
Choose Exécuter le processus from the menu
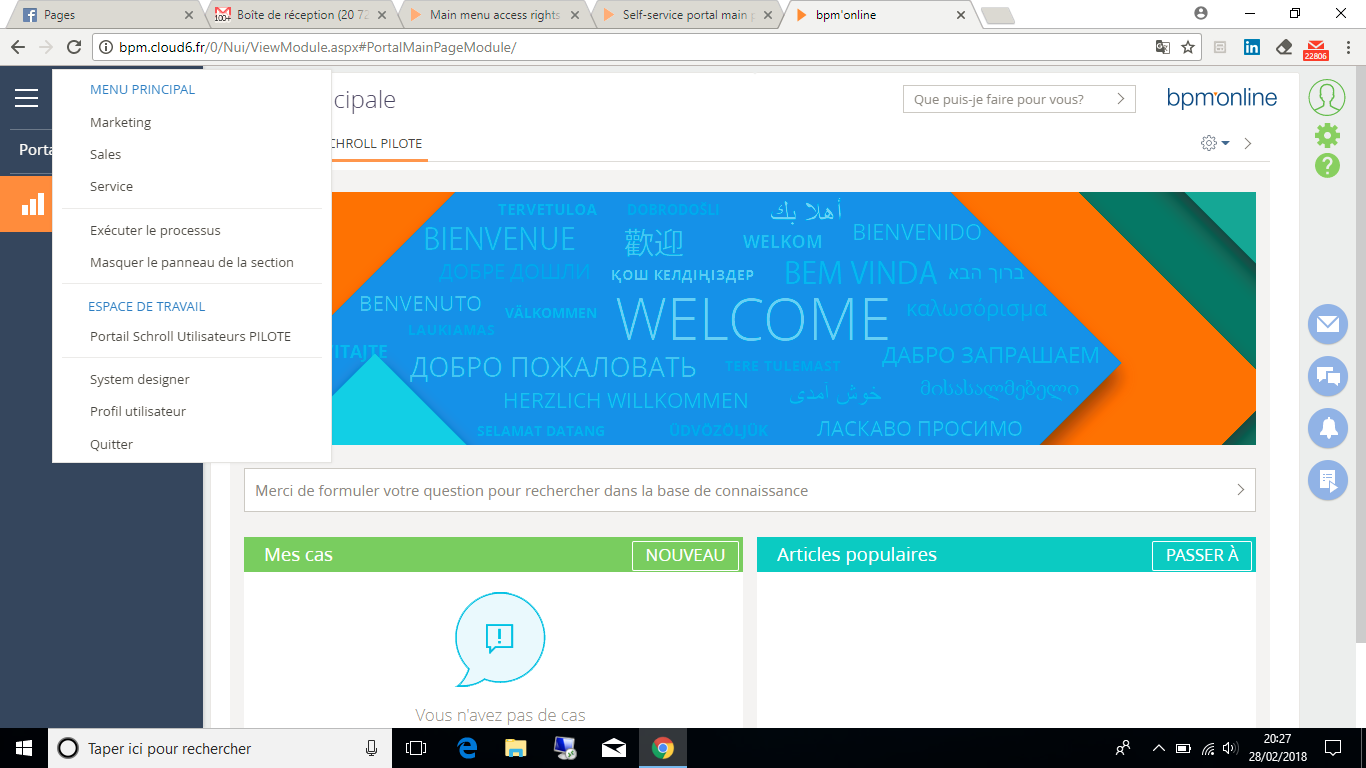[155, 230]
